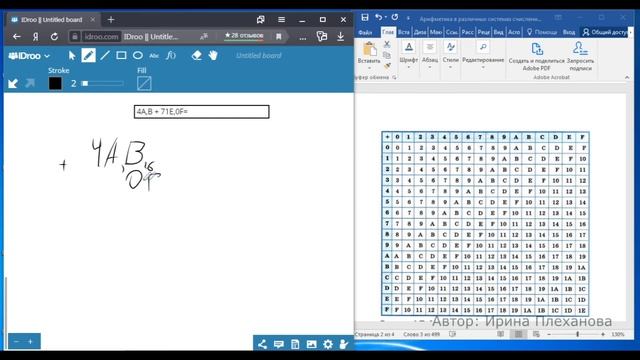Select the eraser tool in IDroo
The height and width of the screenshot is (360, 640).
(197, 56)
